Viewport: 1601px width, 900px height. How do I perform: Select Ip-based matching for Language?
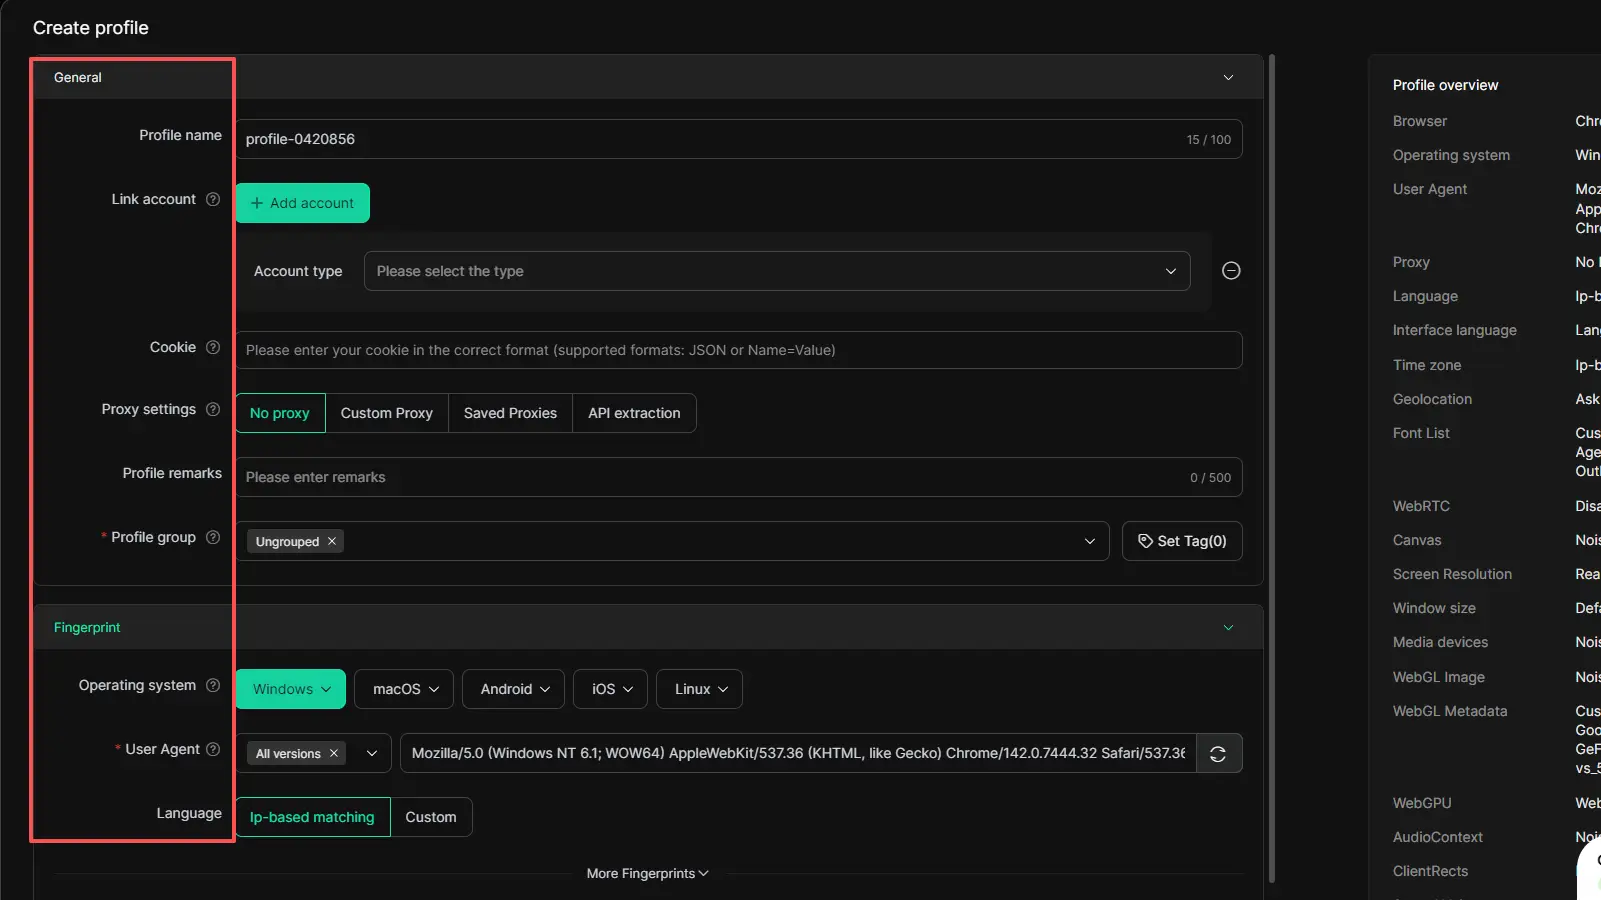pyautogui.click(x=312, y=817)
